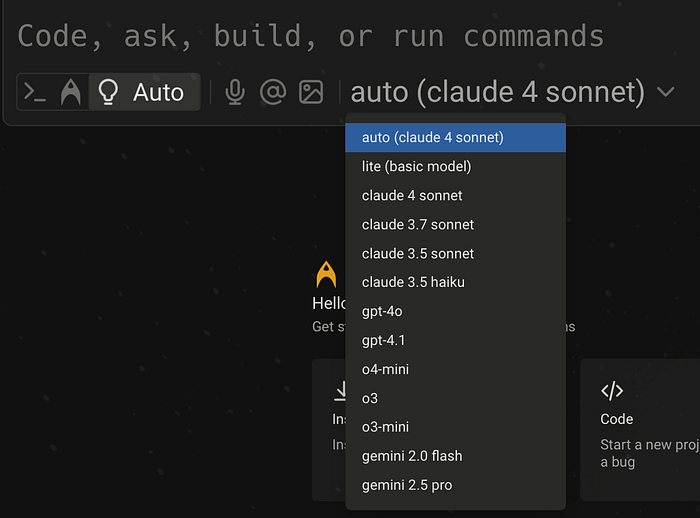Pick o3-mini in the dropdown
This screenshot has height=518, width=700.
tap(455, 427)
